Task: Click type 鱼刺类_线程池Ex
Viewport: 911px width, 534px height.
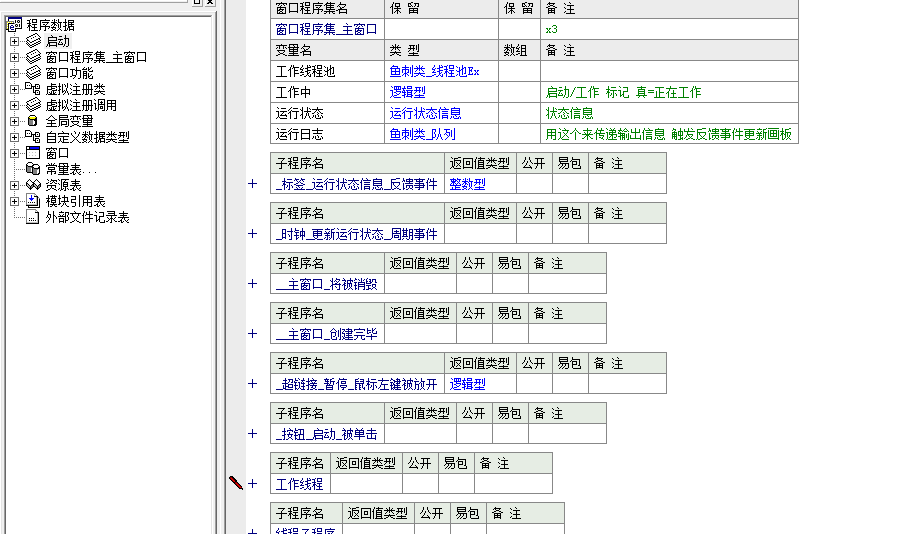Action: pos(434,71)
